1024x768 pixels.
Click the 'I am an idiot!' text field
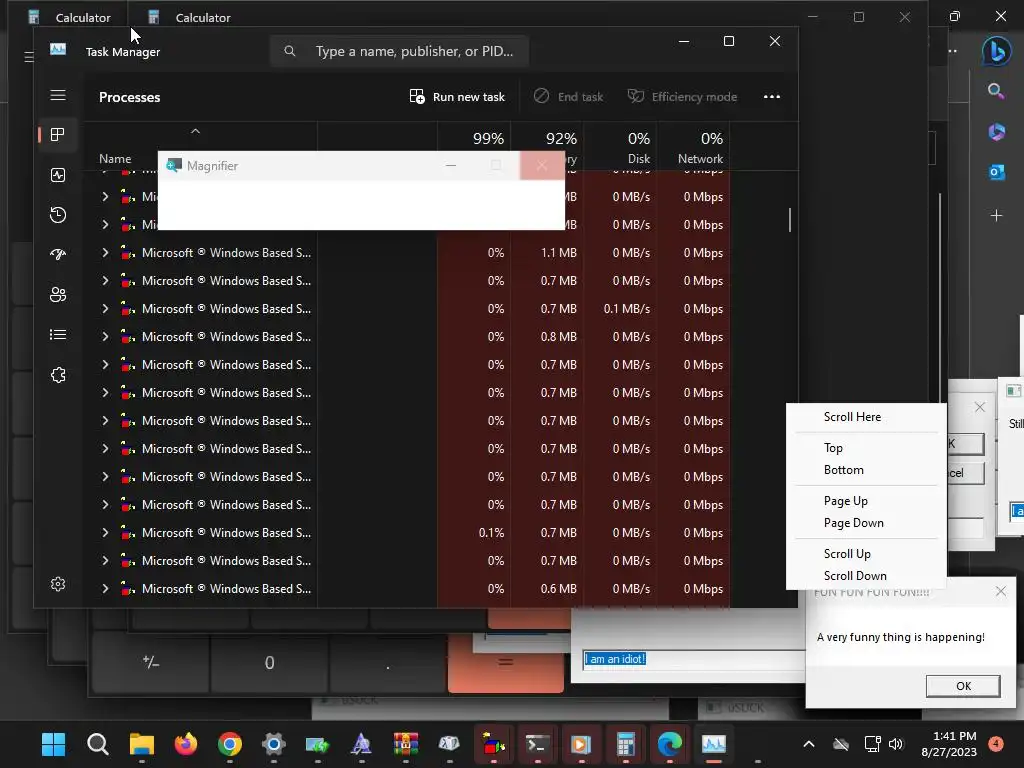pos(694,659)
